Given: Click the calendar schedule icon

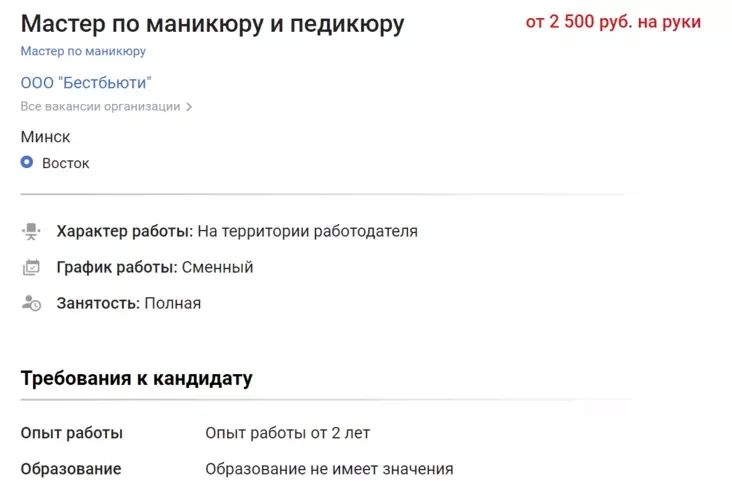Looking at the screenshot, I should [x=31, y=268].
